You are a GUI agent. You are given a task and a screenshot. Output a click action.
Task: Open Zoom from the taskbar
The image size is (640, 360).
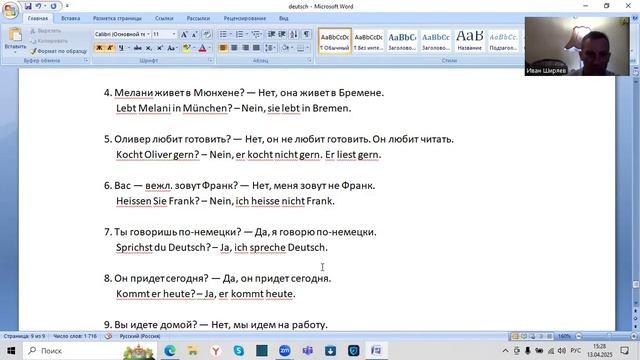click(284, 351)
